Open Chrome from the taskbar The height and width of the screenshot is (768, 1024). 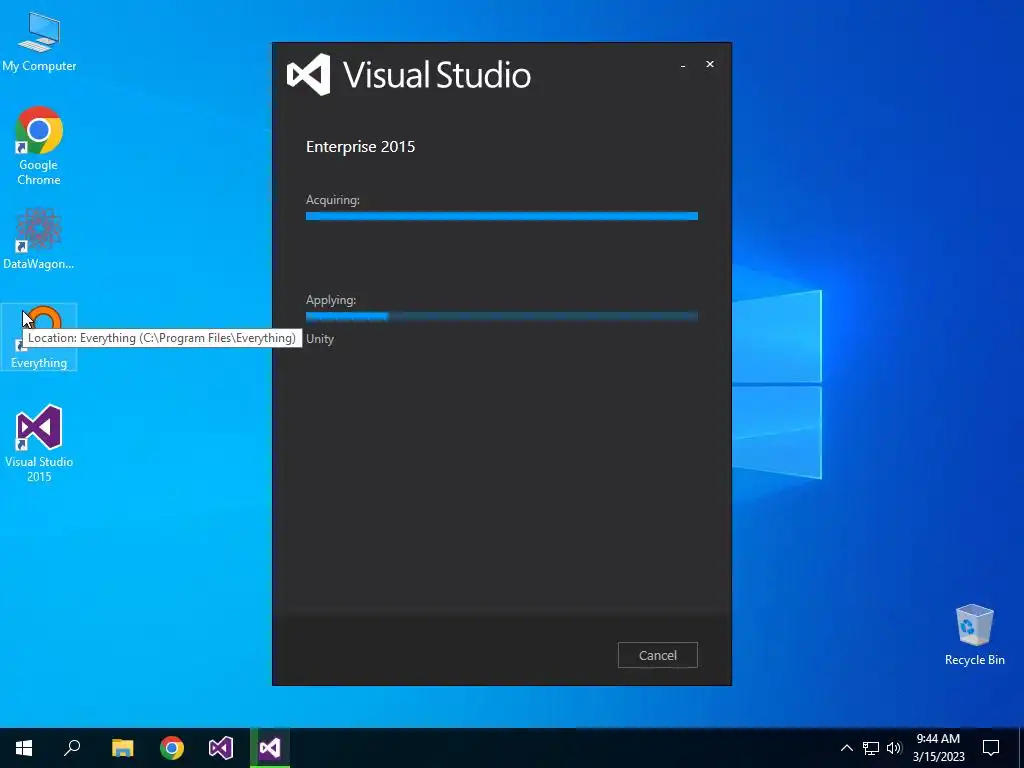[172, 748]
